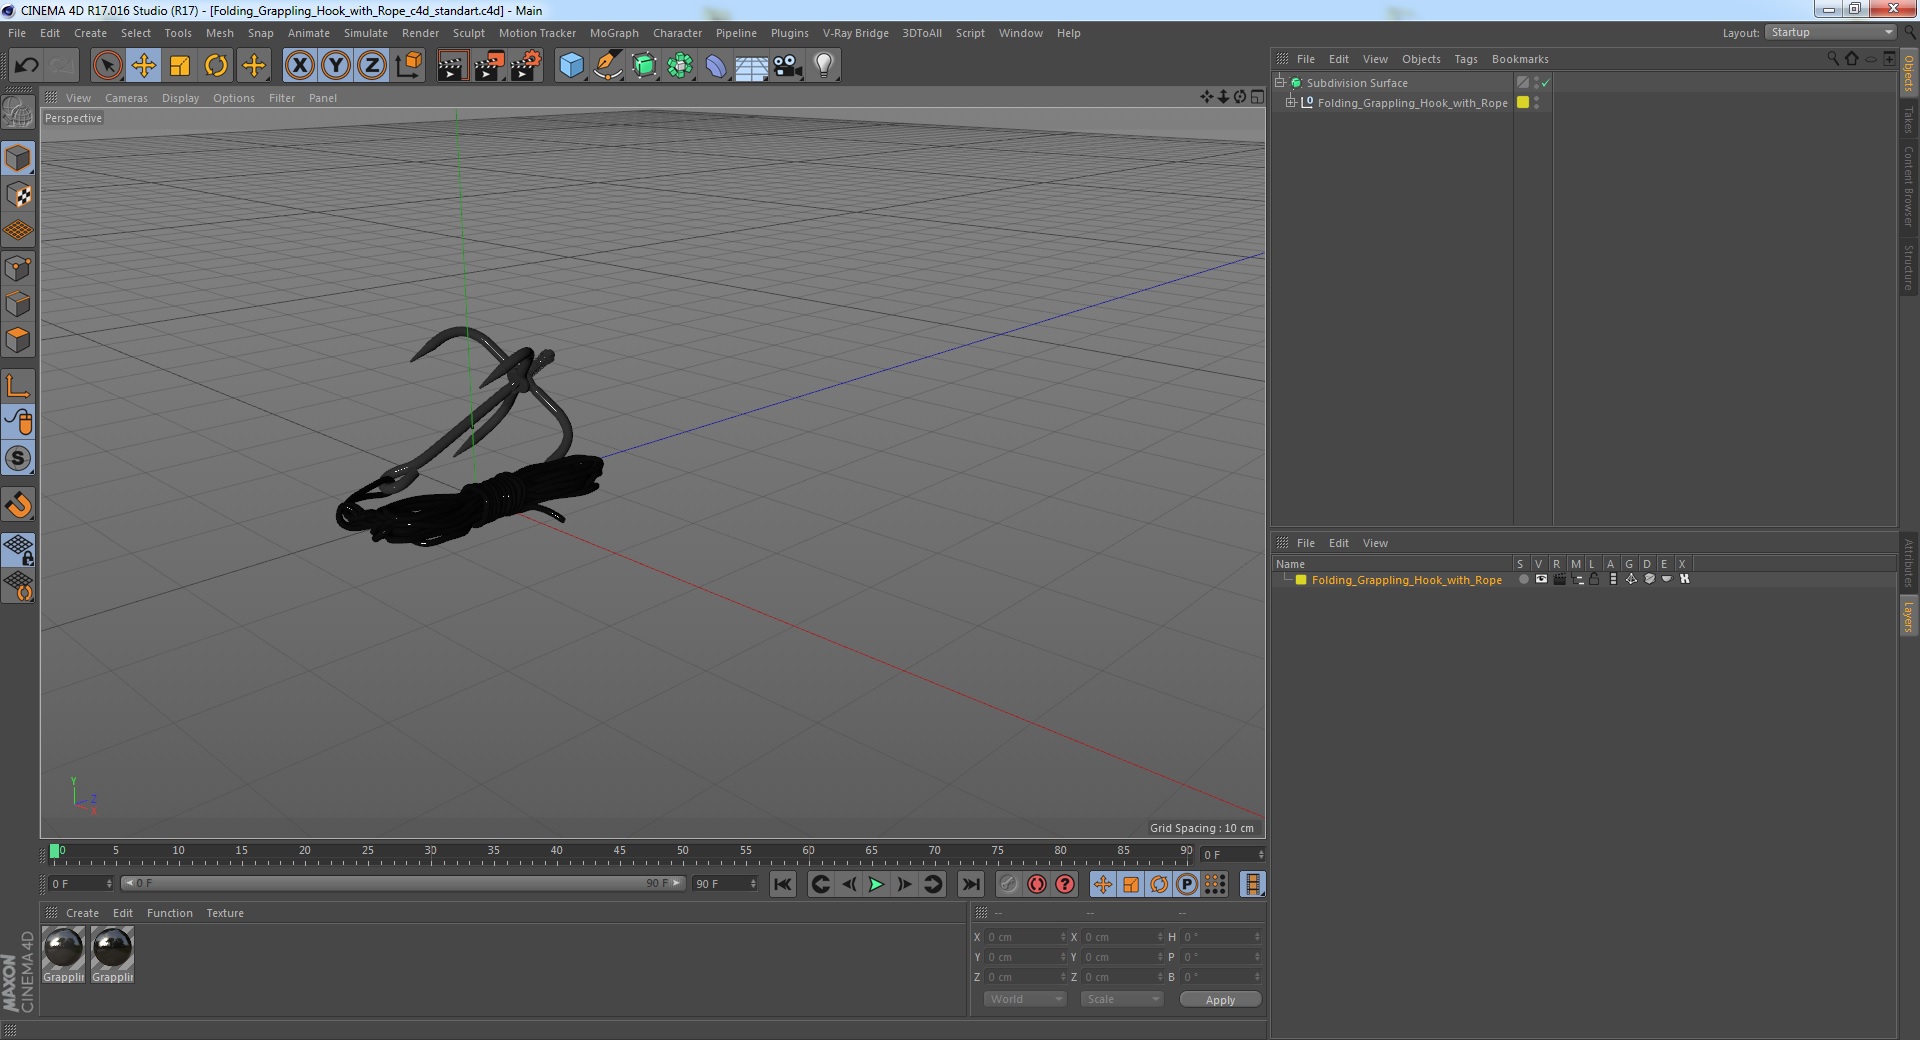Open the Scale mode dropdown
This screenshot has height=1040, width=1920.
pos(1122,999)
